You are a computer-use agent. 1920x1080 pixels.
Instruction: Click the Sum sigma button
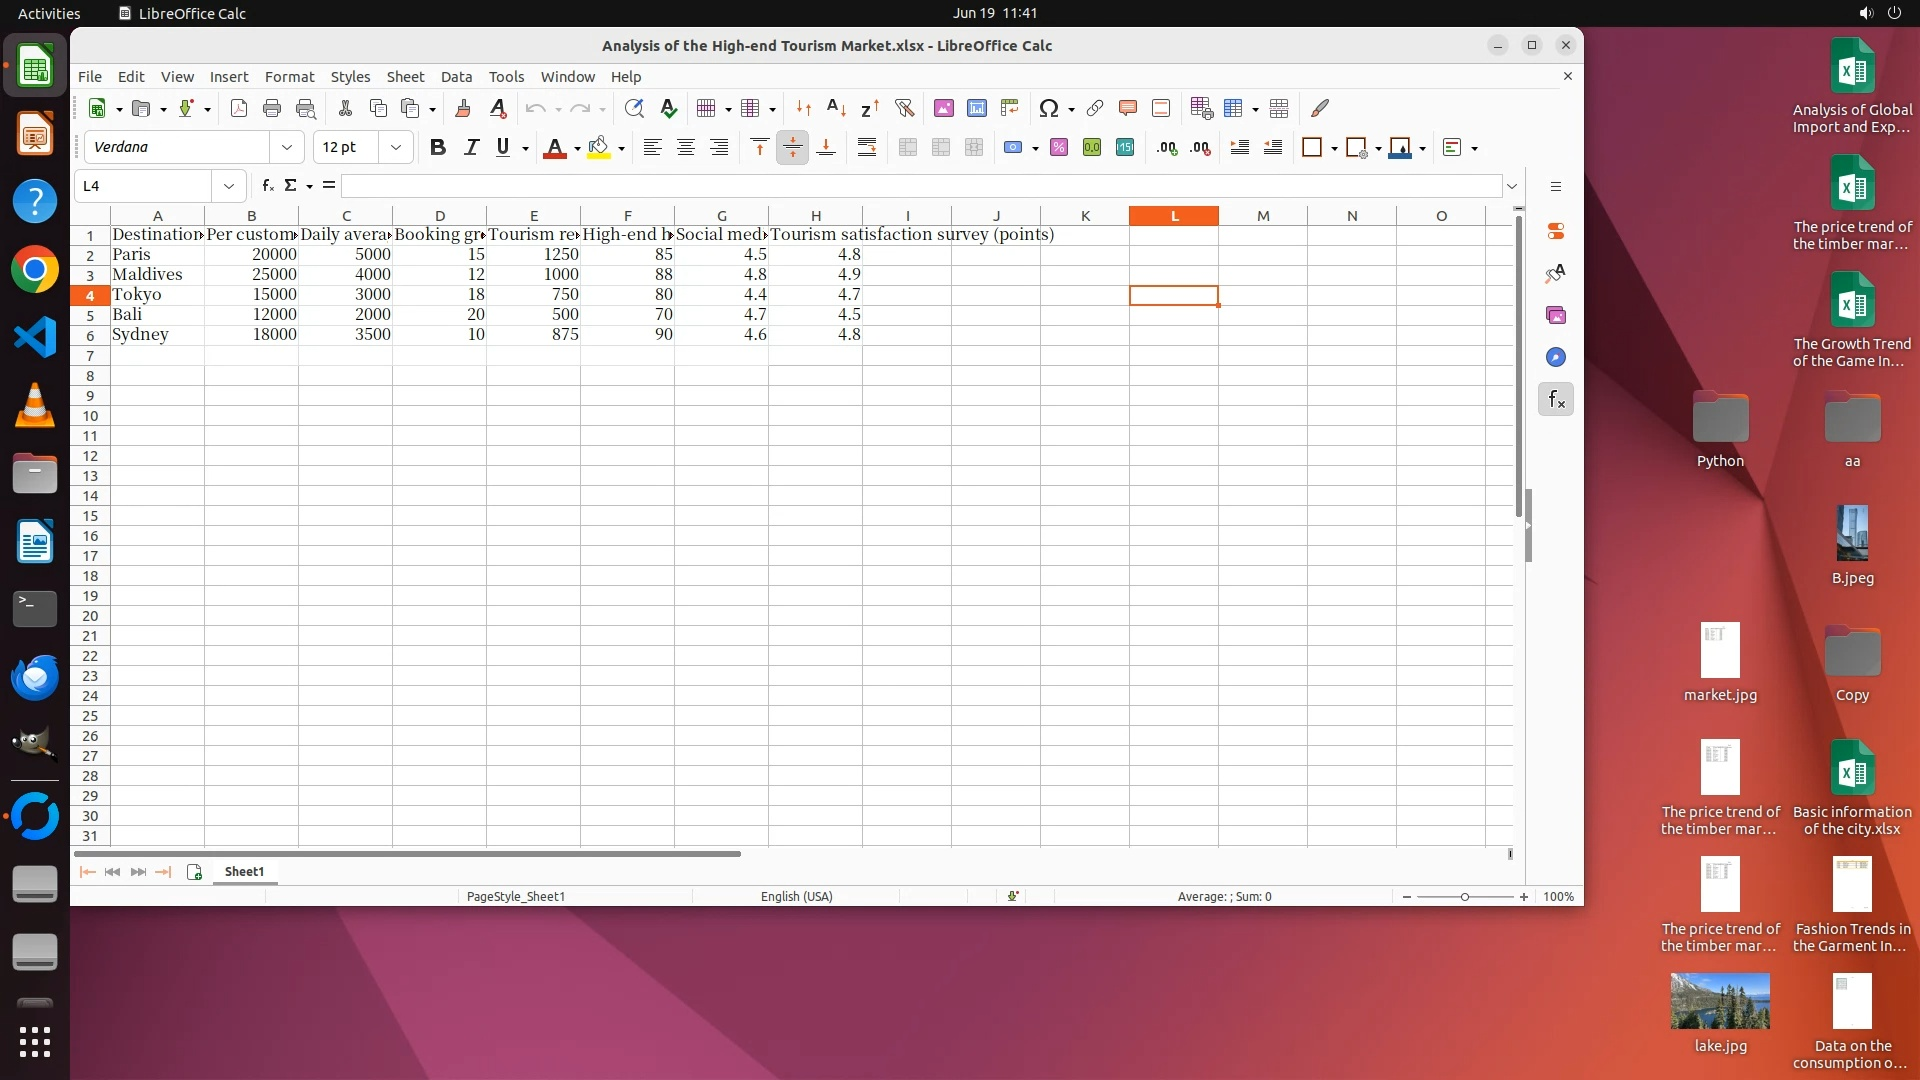290,186
